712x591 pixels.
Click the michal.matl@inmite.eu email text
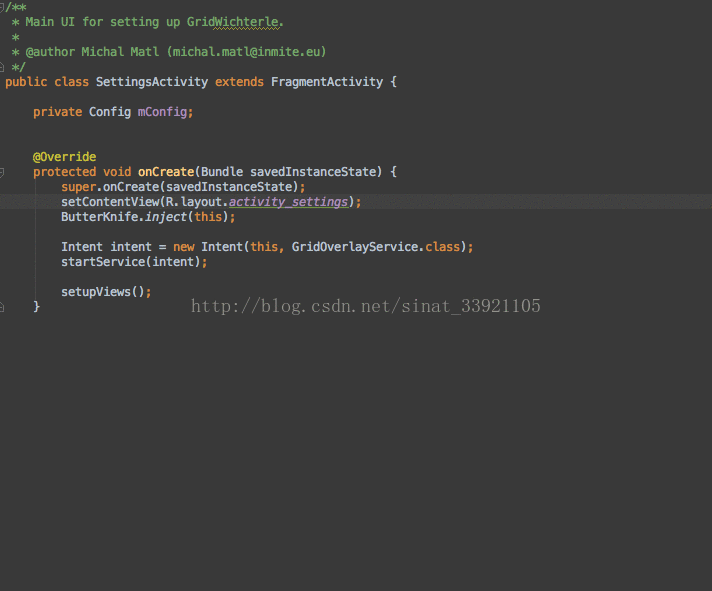point(246,52)
